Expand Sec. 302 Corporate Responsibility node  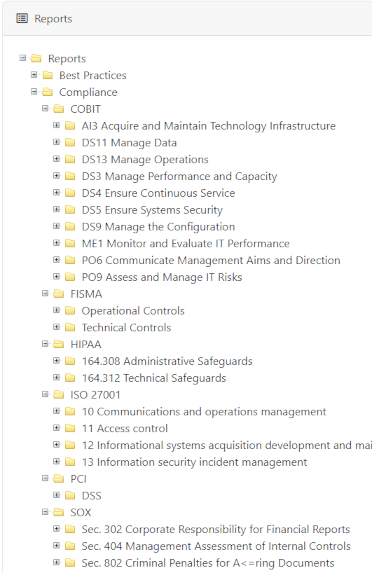coord(56,528)
